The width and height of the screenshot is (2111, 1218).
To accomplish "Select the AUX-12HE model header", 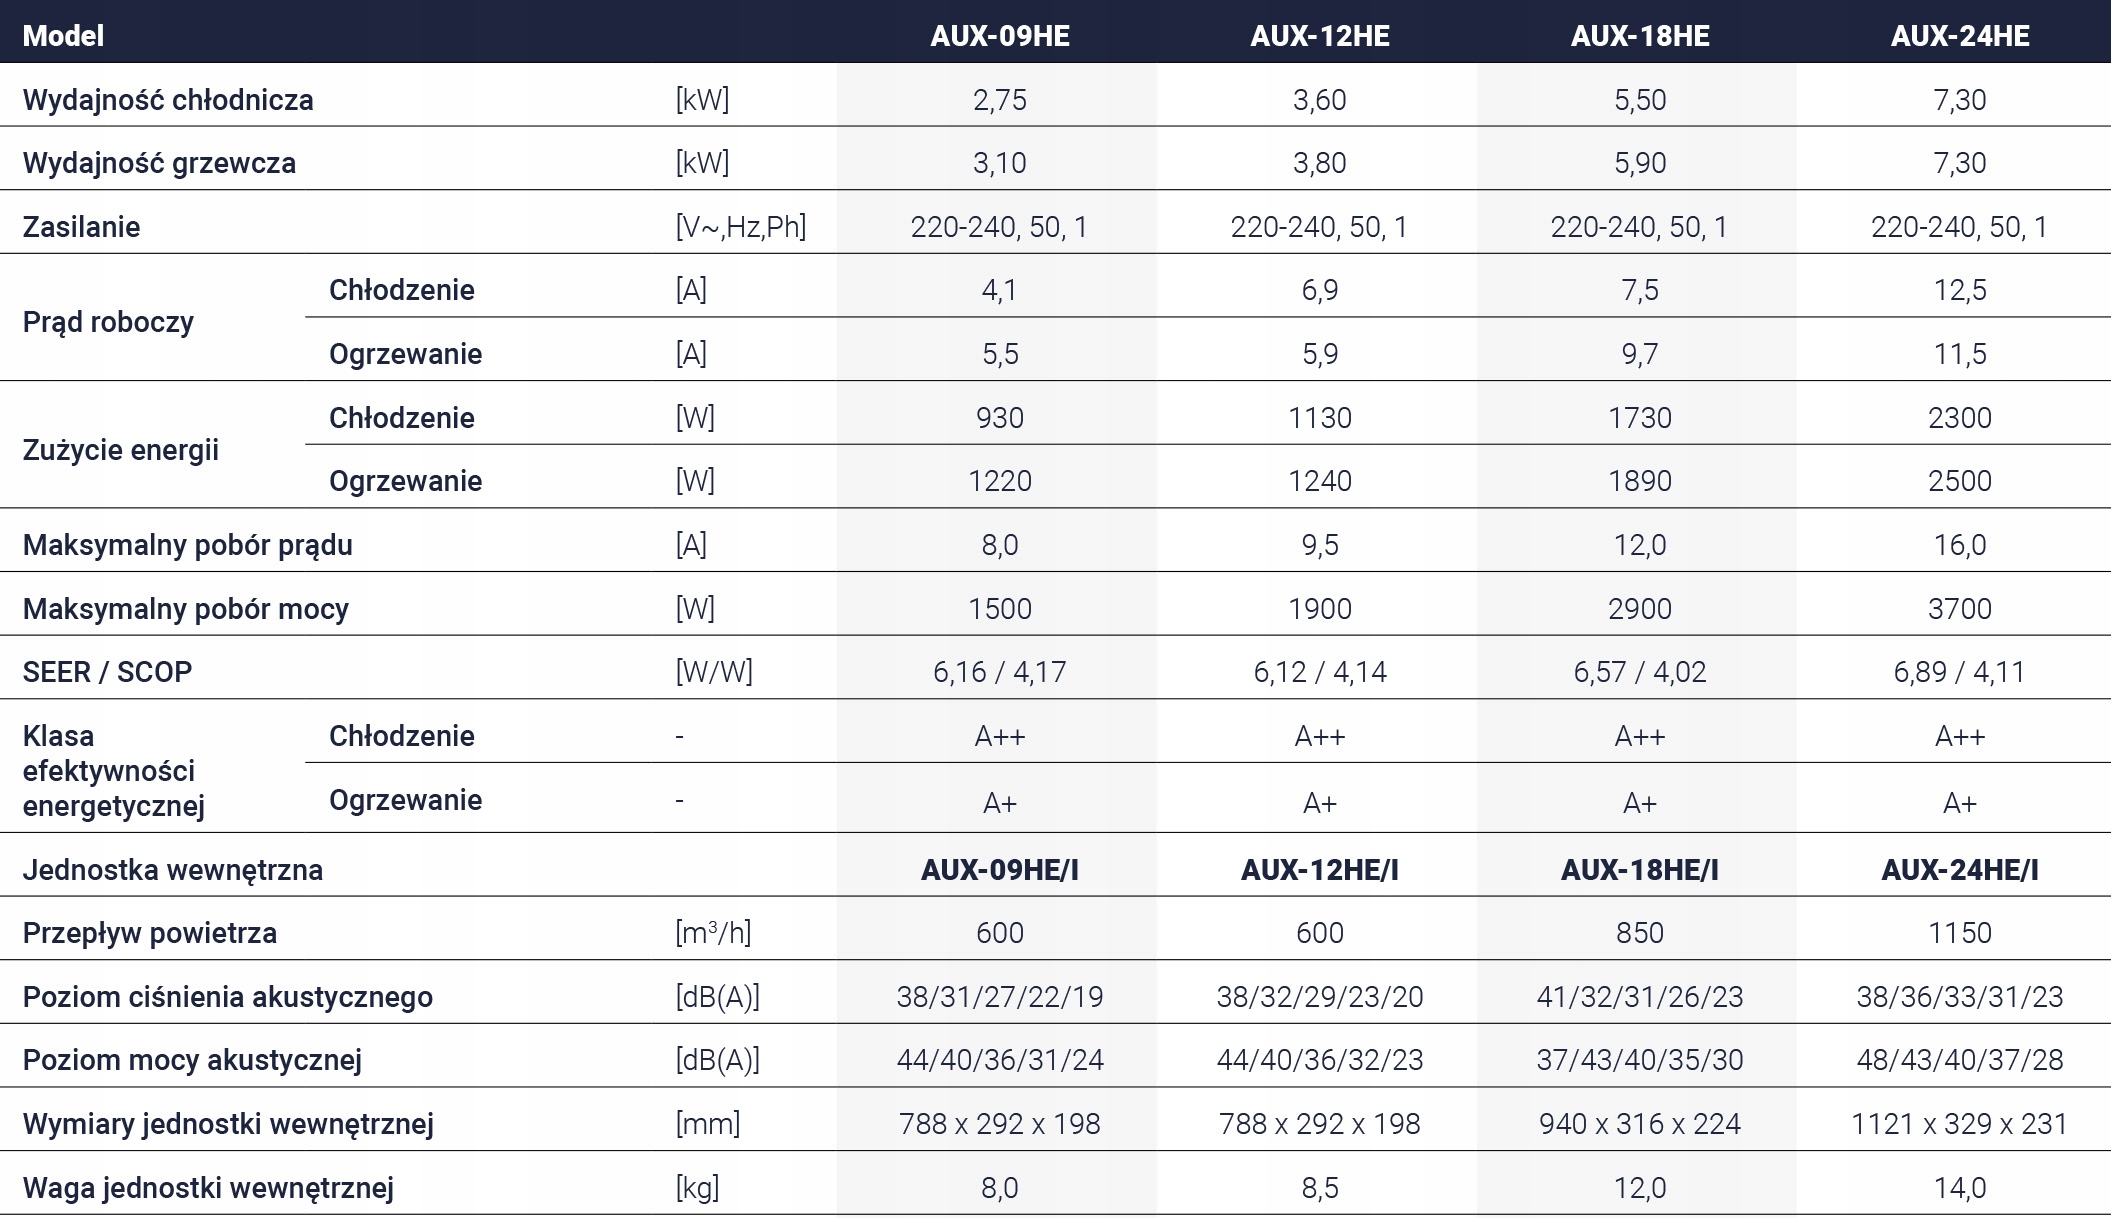I will [x=1320, y=36].
